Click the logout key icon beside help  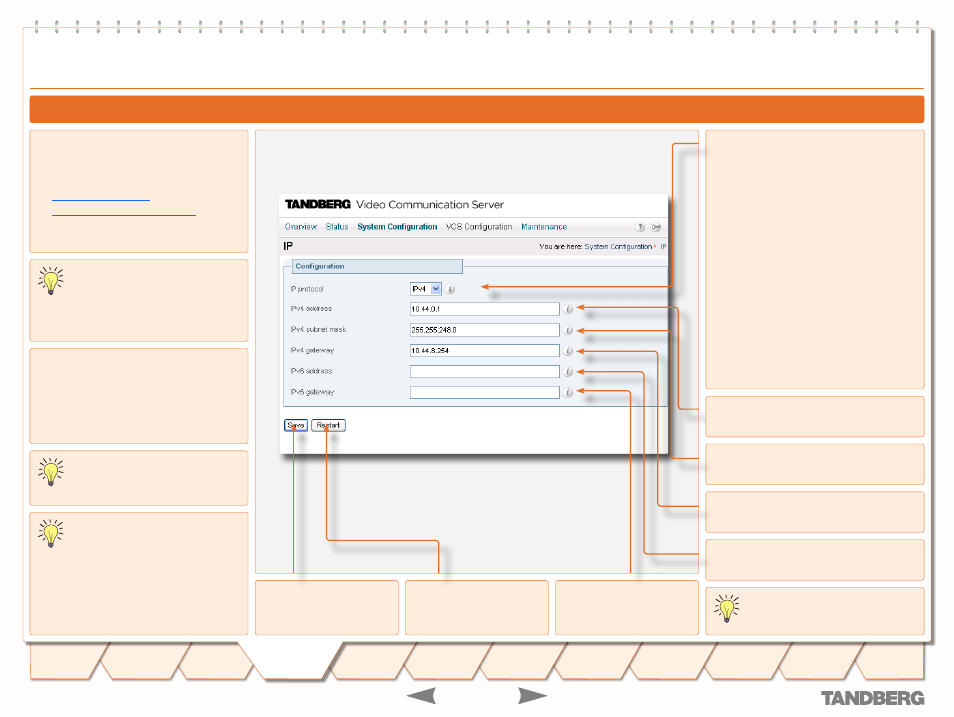coord(656,227)
